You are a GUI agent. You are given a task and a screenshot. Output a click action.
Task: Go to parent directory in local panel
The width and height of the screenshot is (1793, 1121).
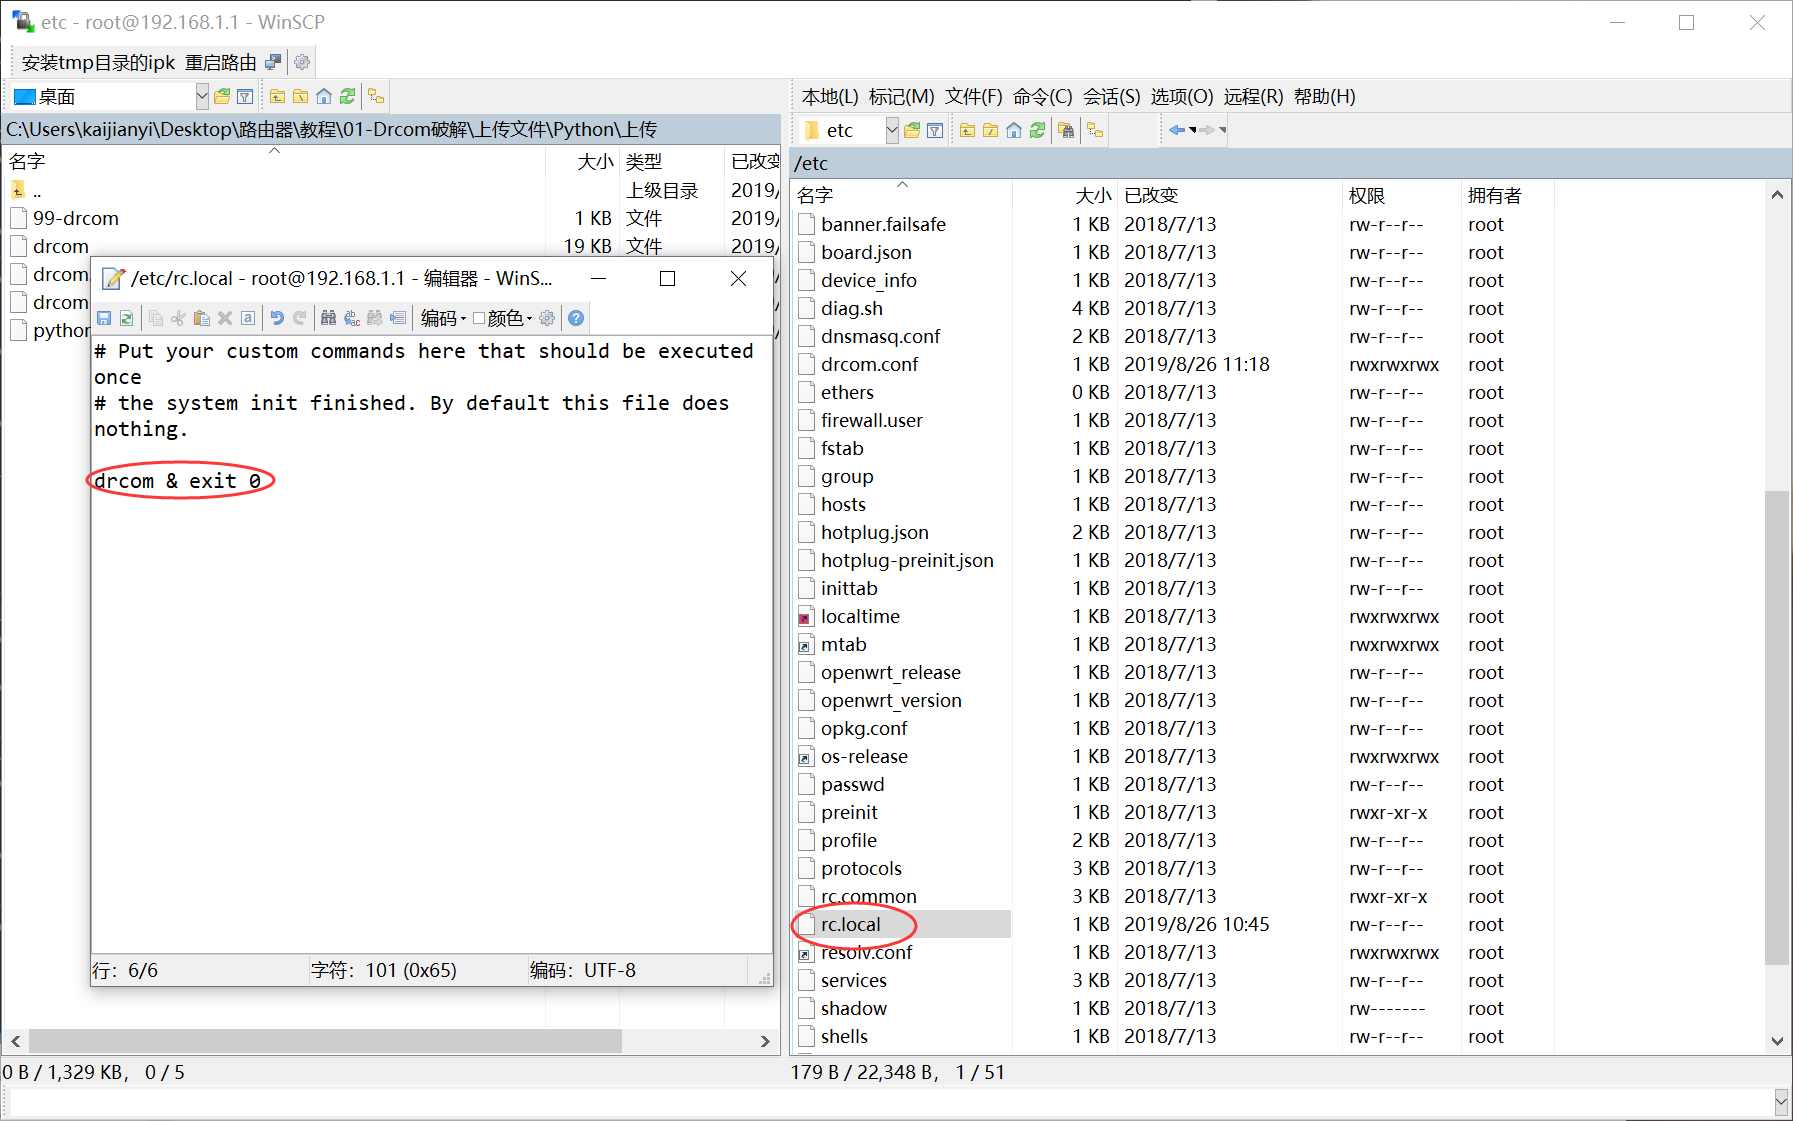point(278,96)
